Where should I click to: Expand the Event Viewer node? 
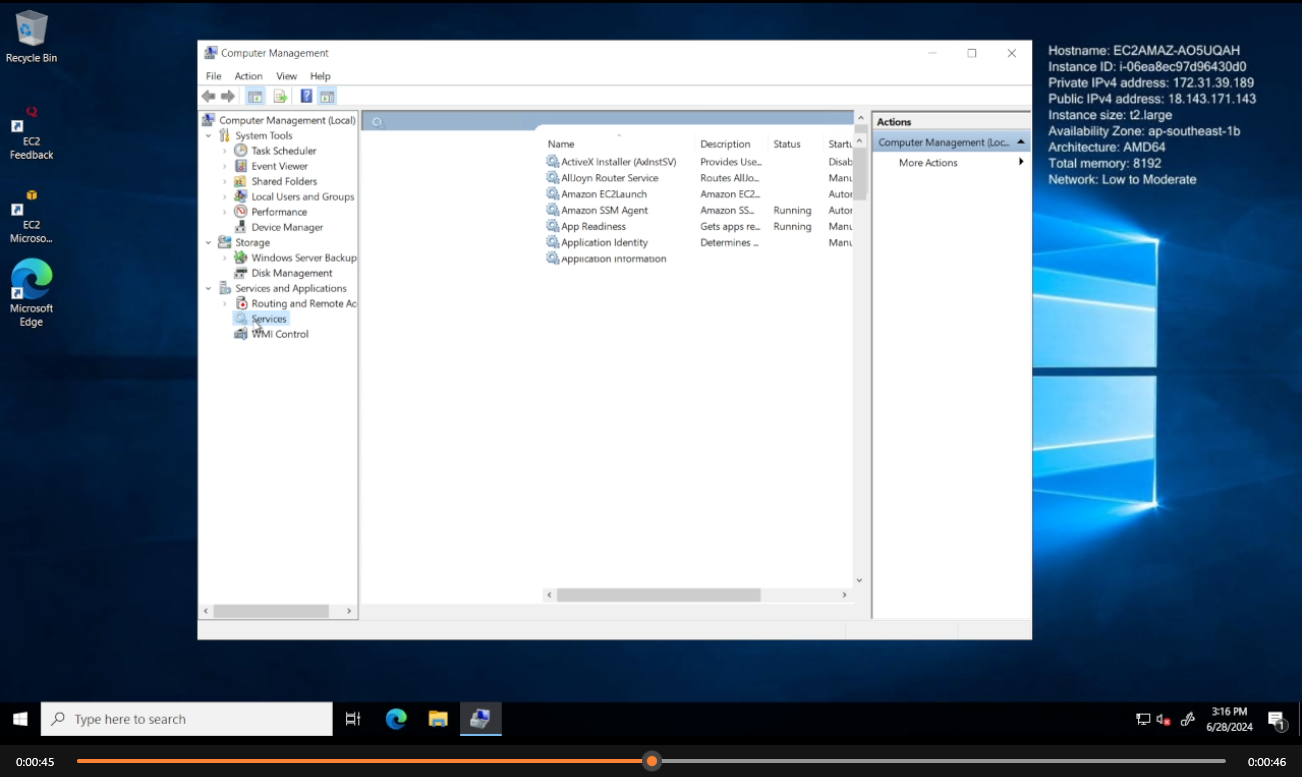225,166
